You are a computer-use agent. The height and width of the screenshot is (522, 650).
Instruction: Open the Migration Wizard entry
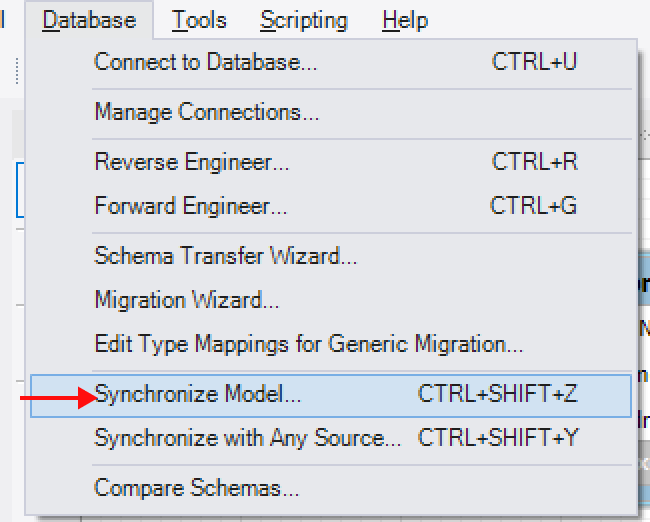[331, 300]
